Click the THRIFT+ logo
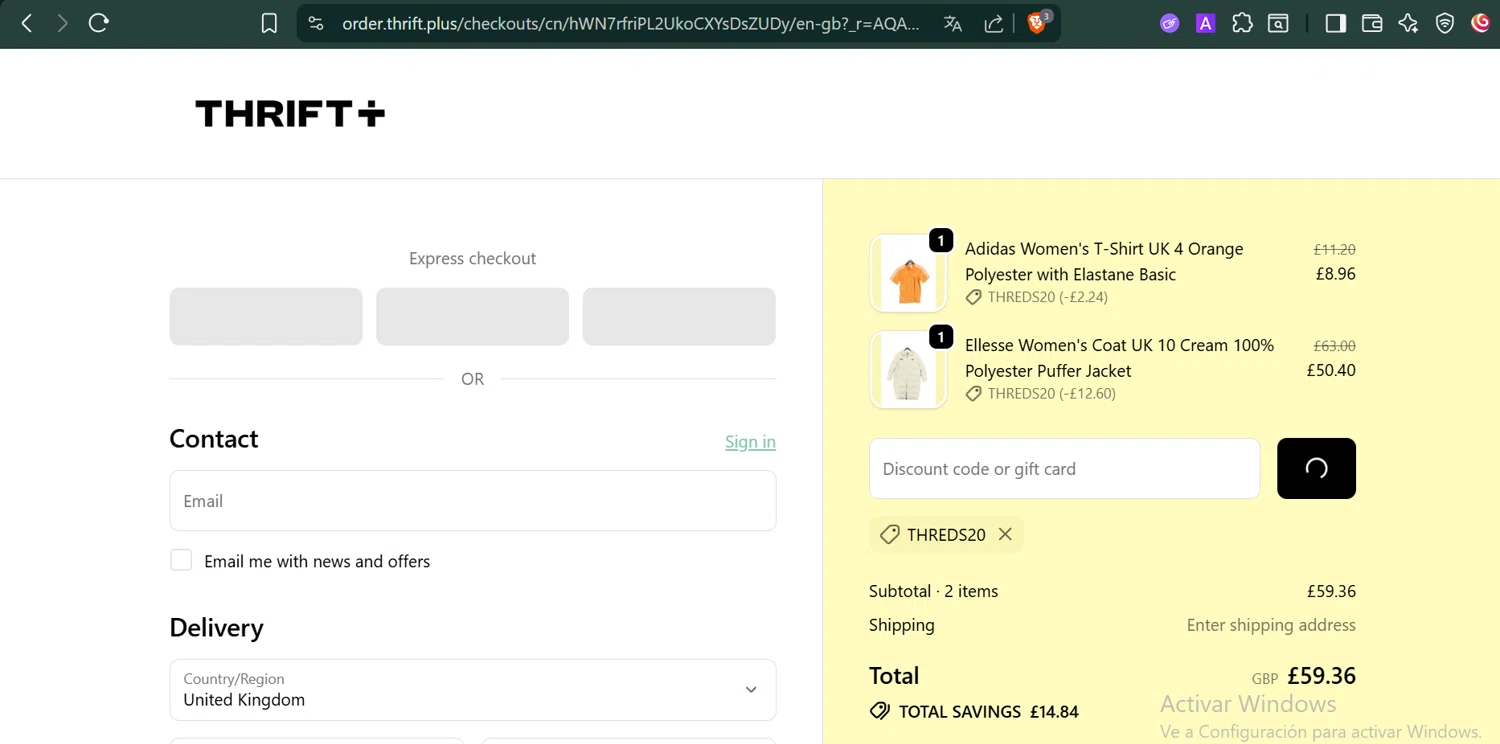 [x=290, y=113]
